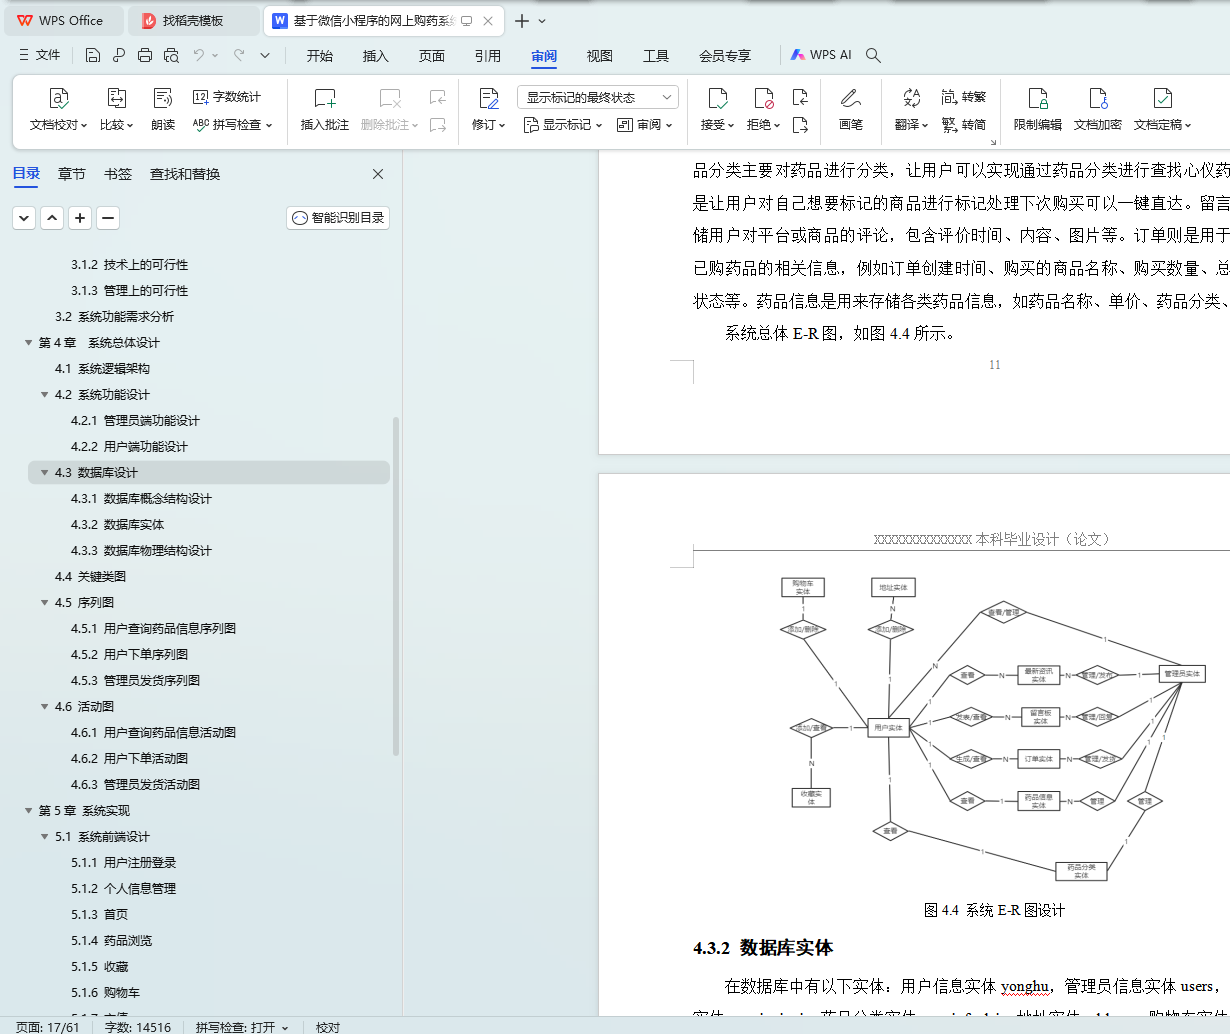The image size is (1230, 1034).
Task: Open new tab dropdown arrow beside plus
Action: [542, 20]
